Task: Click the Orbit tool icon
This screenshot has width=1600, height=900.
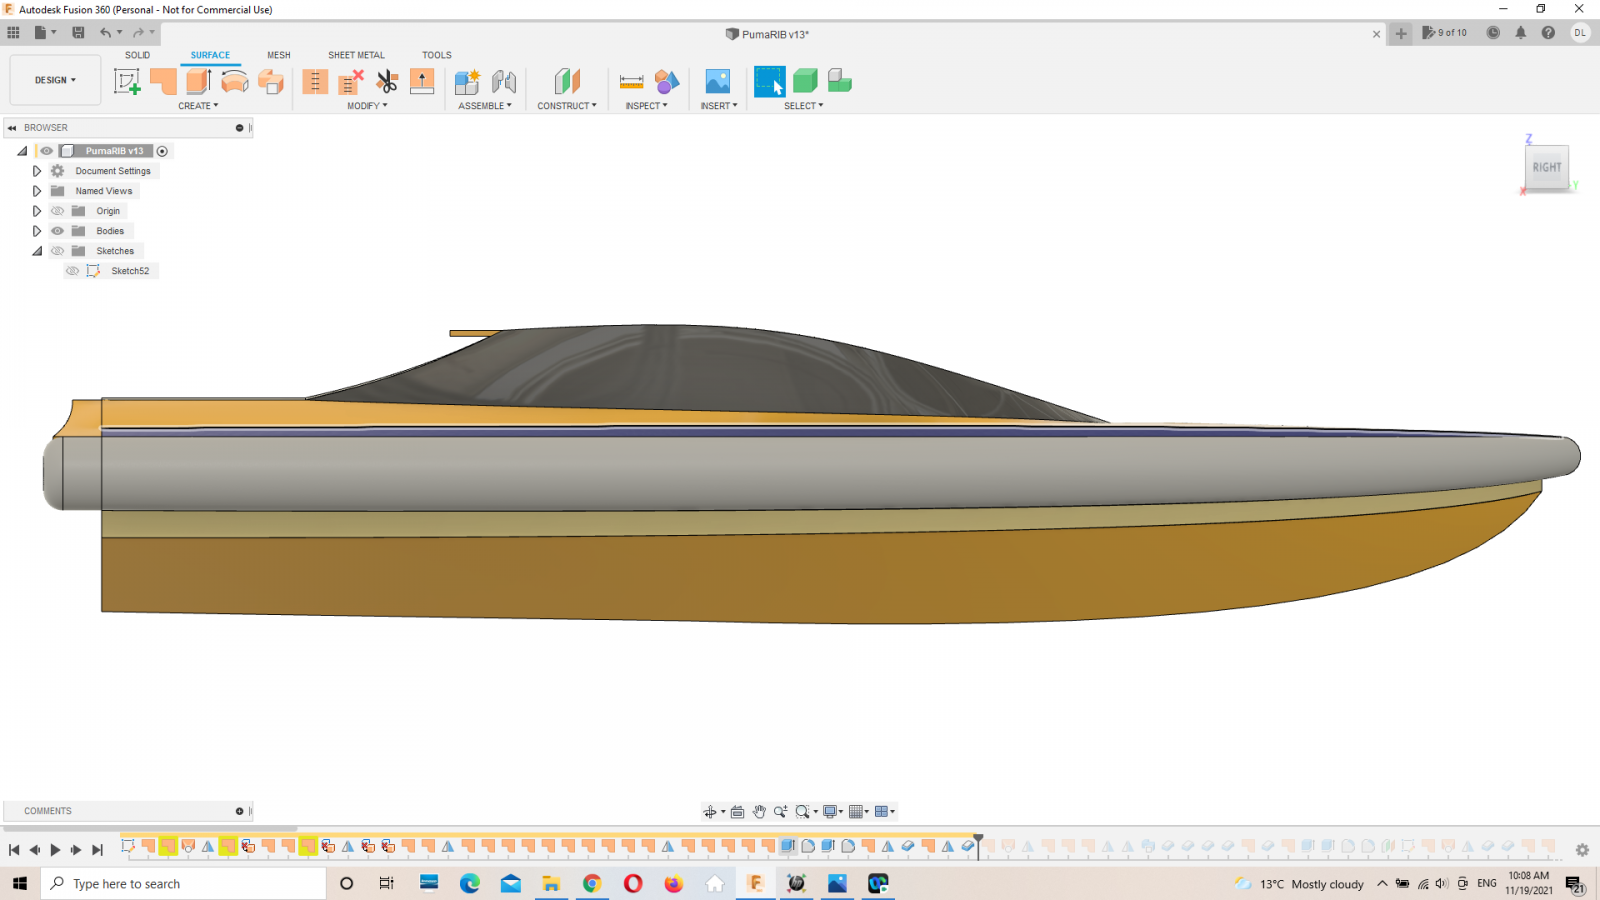Action: 710,812
